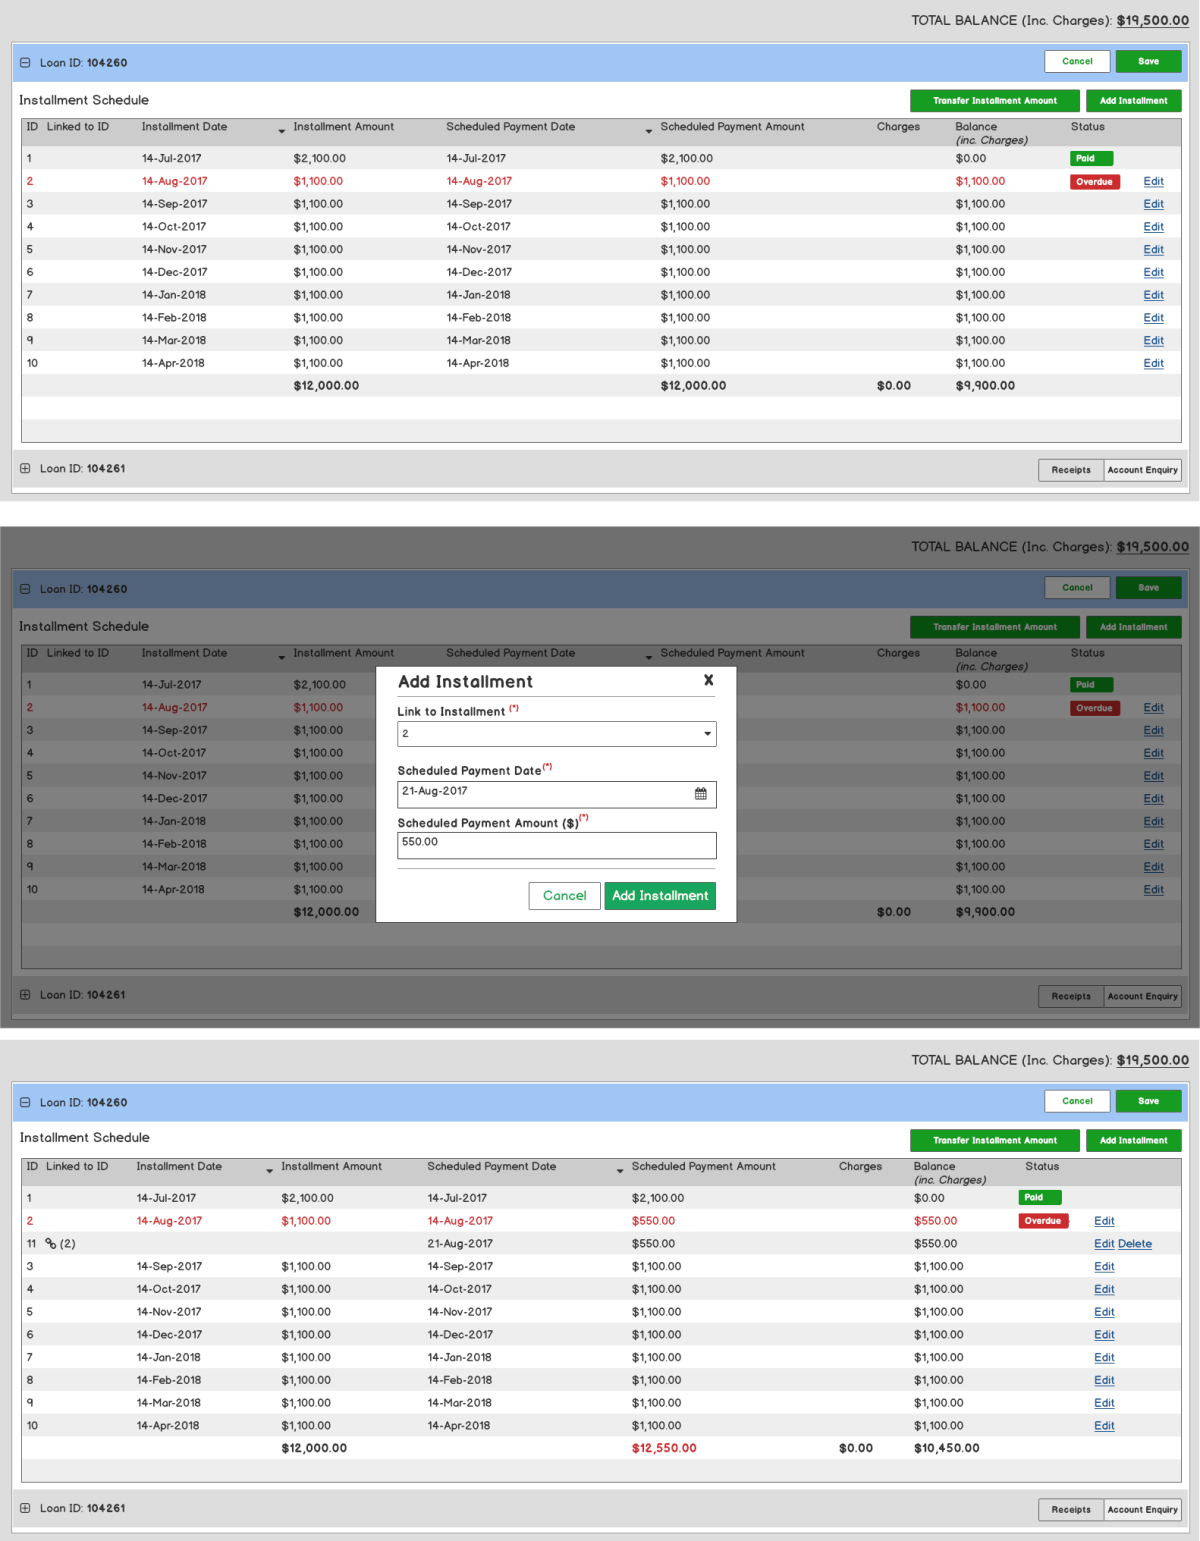This screenshot has width=1200, height=1541.
Task: Open Receipts in the top panel
Action: [x=1071, y=470]
